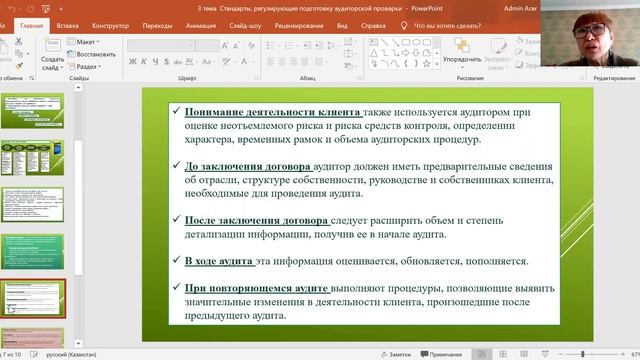This screenshot has height=360, width=640.
Task: Select the teal-colored slide thumbnail
Action: pyautogui.click(x=33, y=251)
